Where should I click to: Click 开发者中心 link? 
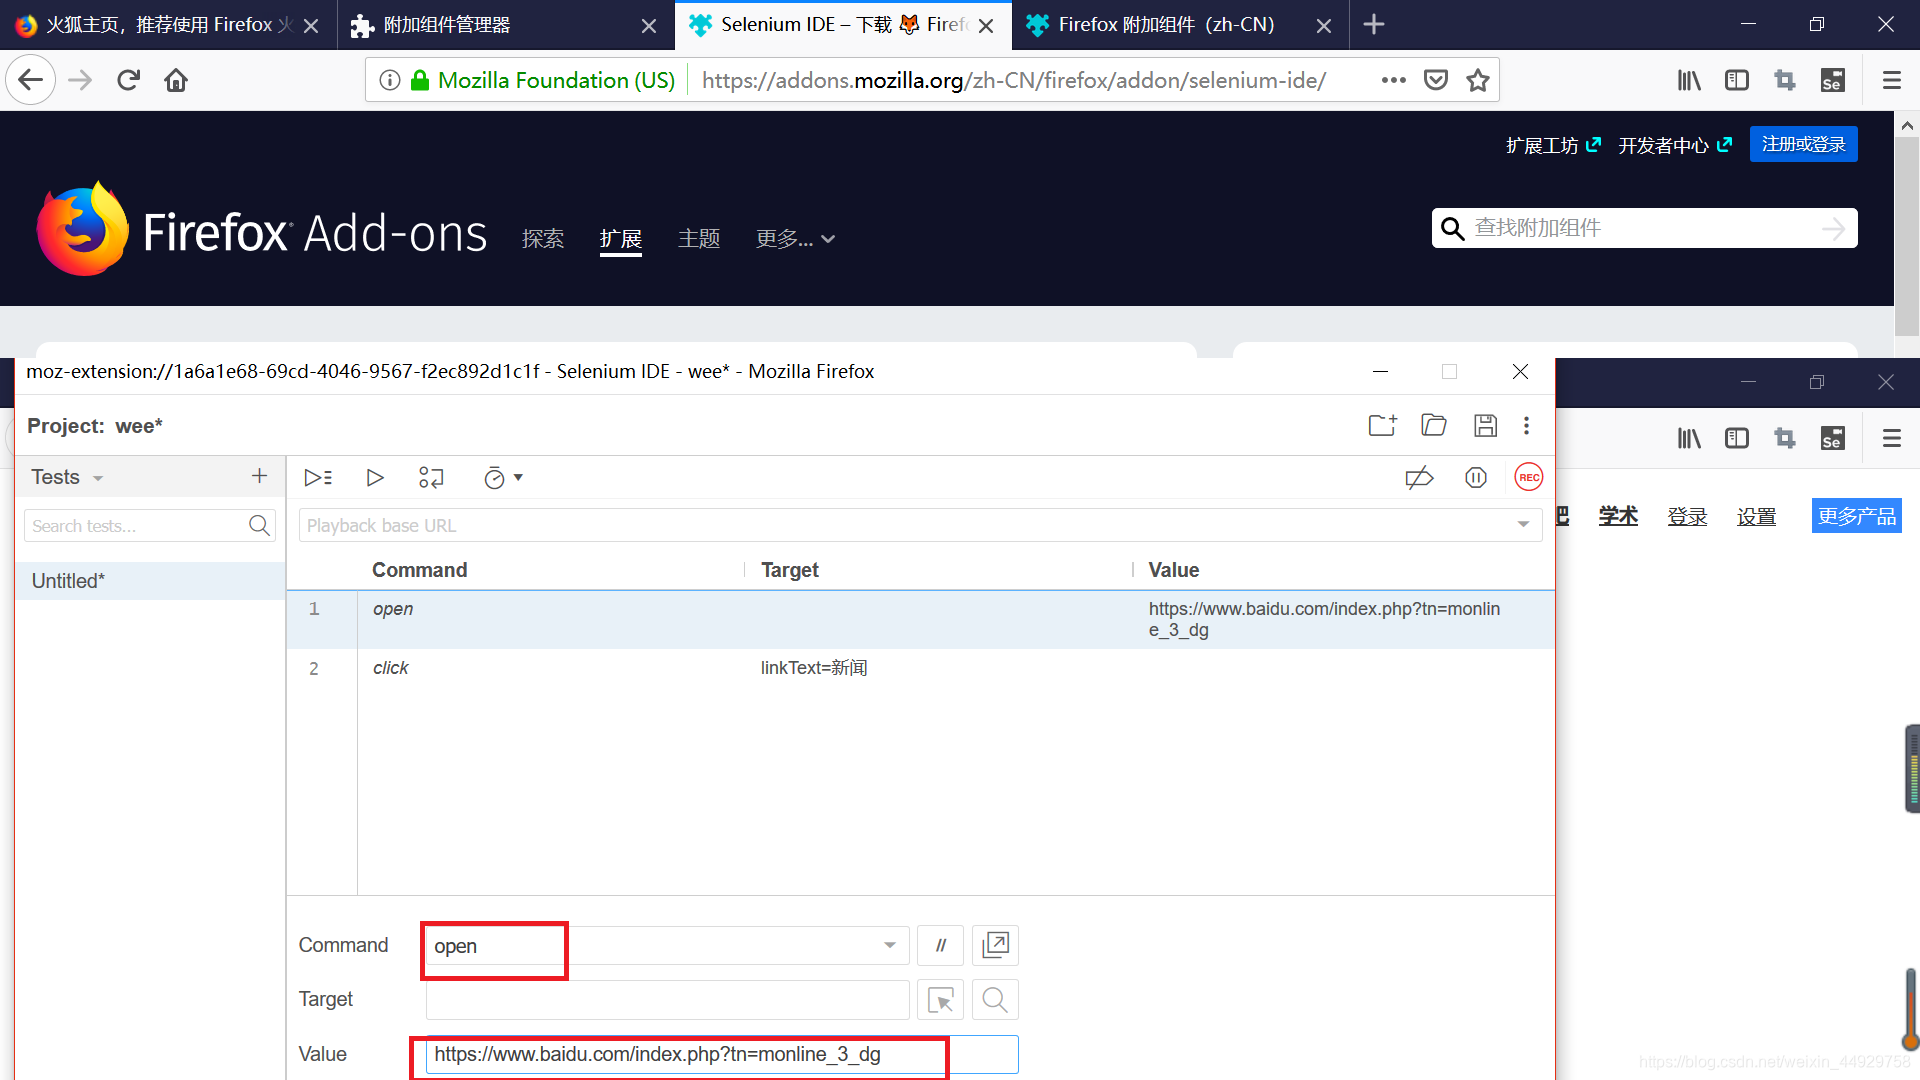click(x=1675, y=145)
